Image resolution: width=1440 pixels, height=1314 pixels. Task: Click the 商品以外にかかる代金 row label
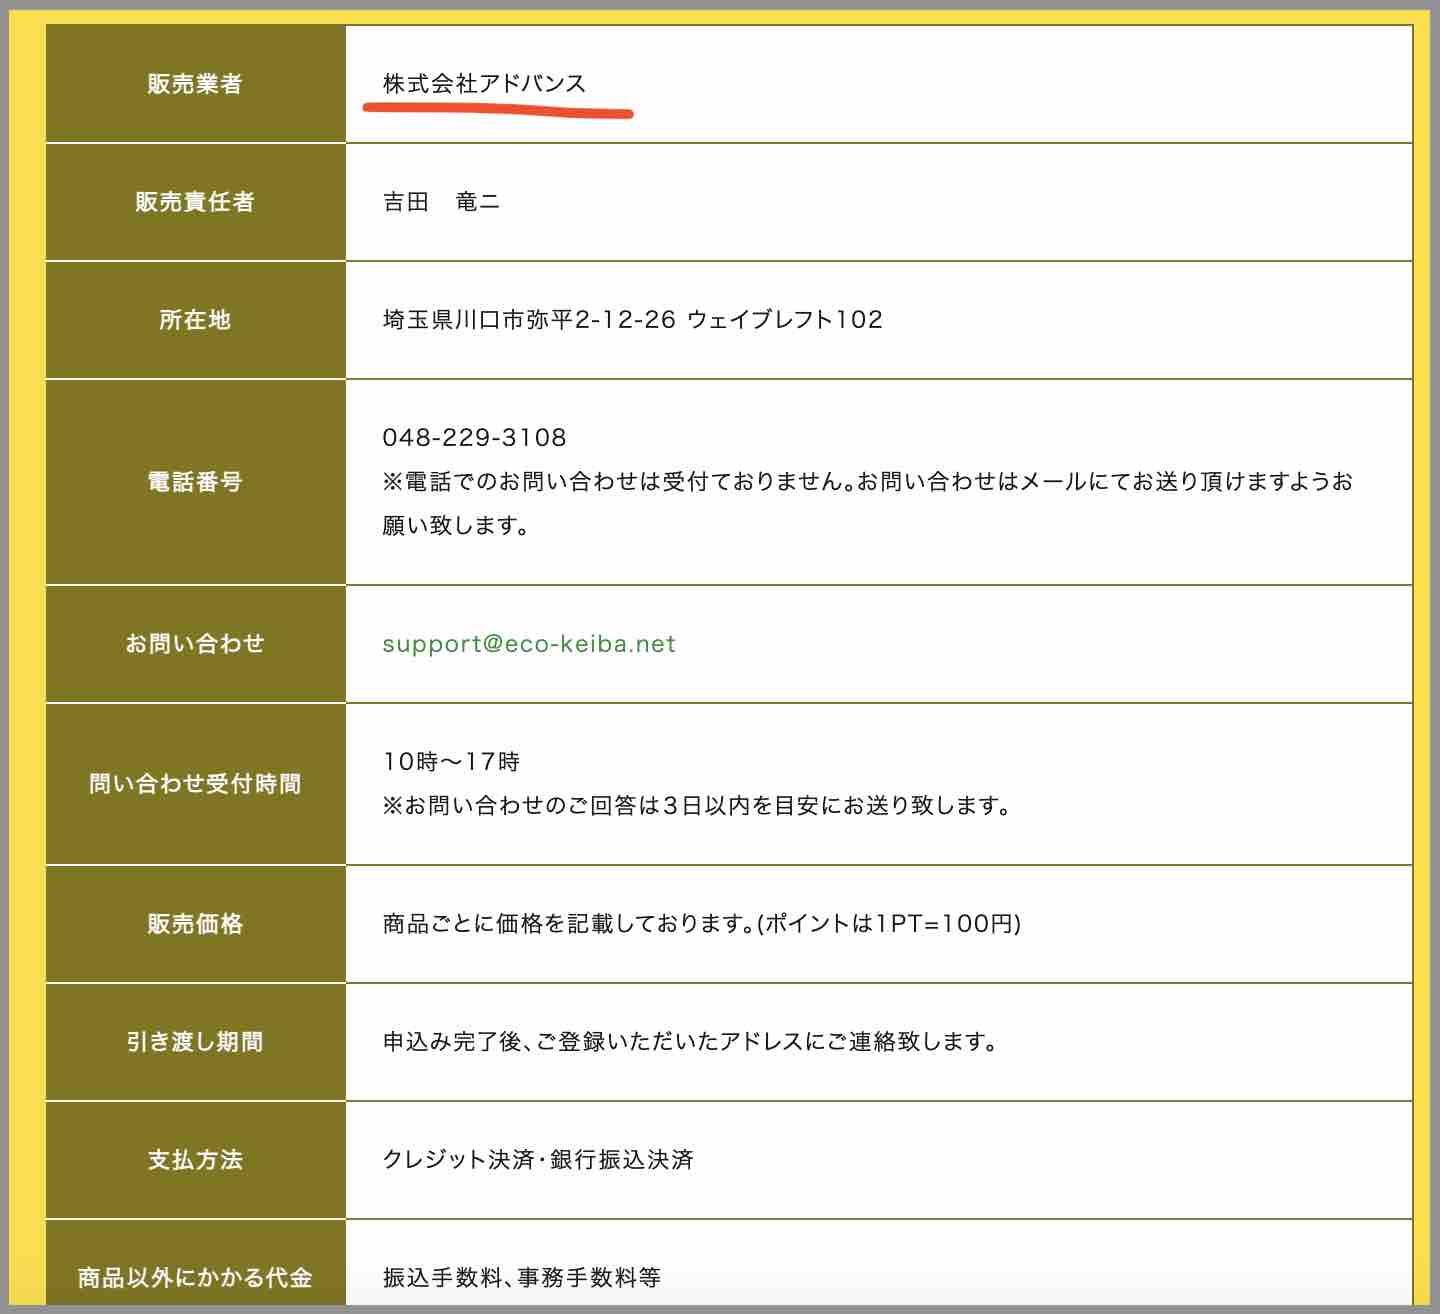[x=196, y=1276]
